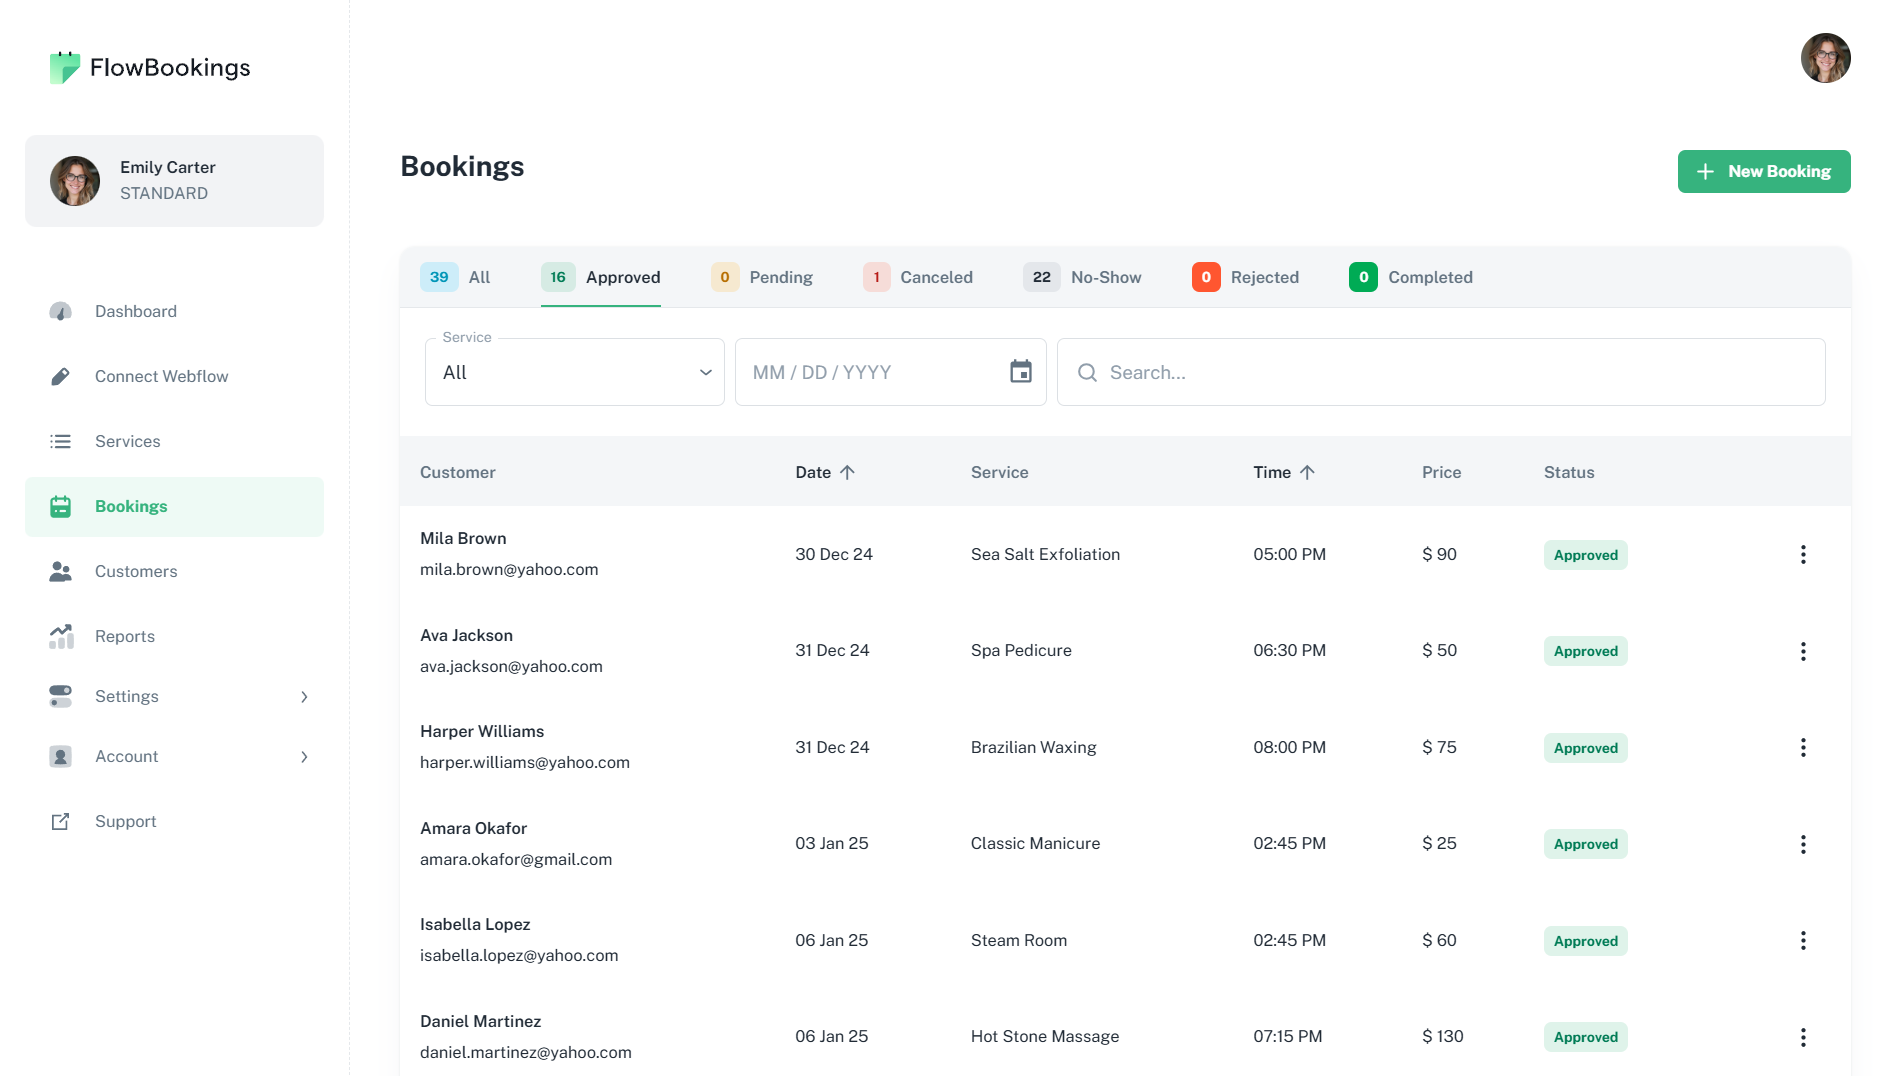Switch to the Pending tab

[x=762, y=278]
